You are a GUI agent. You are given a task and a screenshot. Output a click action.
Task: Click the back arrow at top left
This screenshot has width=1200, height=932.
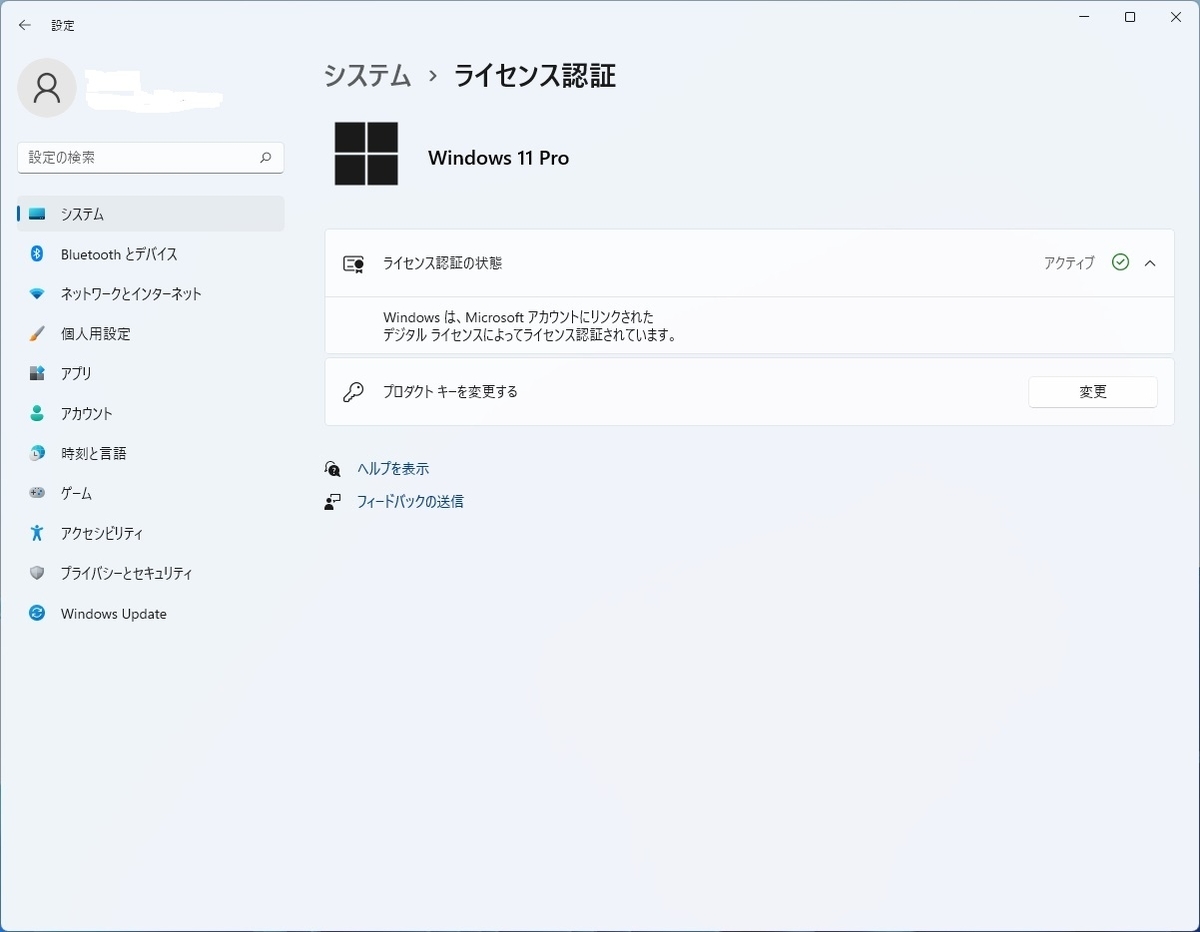pos(24,25)
